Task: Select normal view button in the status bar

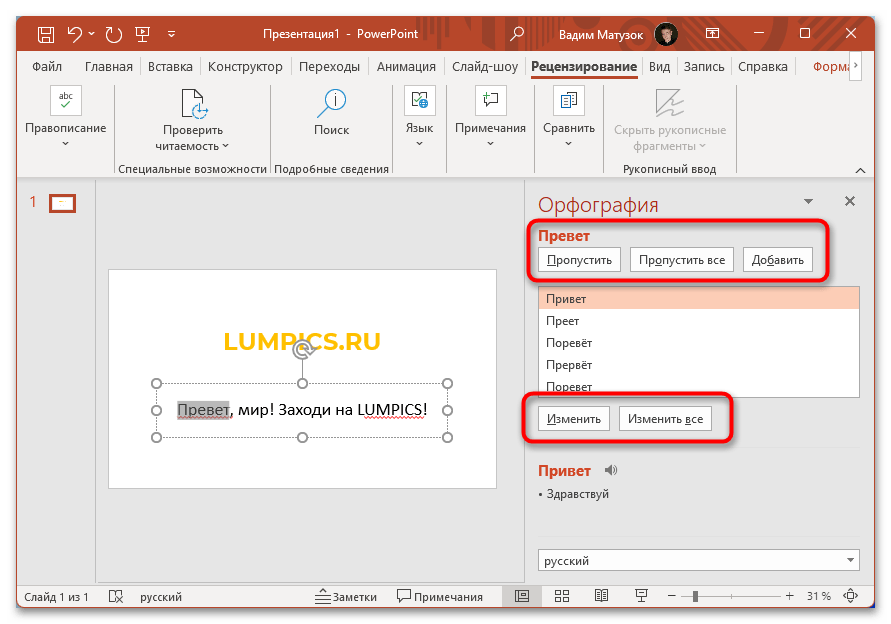Action: pyautogui.click(x=521, y=596)
